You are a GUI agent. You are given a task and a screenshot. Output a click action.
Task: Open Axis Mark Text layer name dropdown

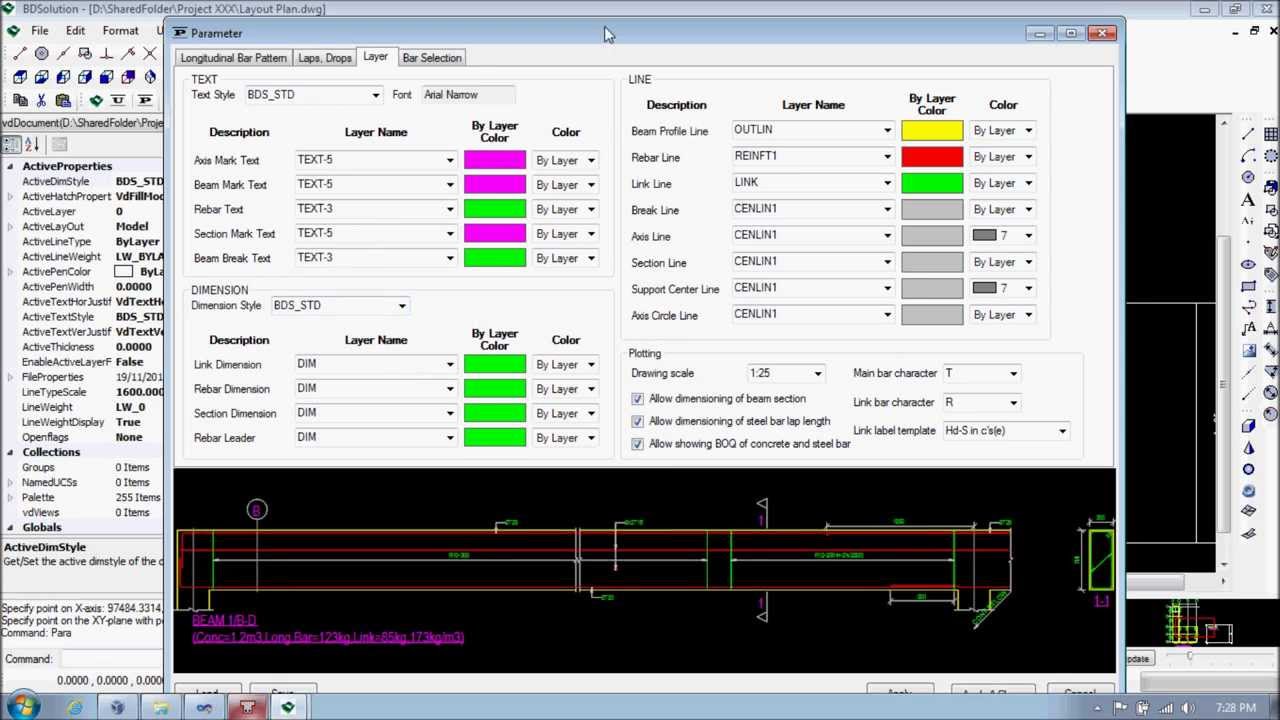click(x=450, y=160)
